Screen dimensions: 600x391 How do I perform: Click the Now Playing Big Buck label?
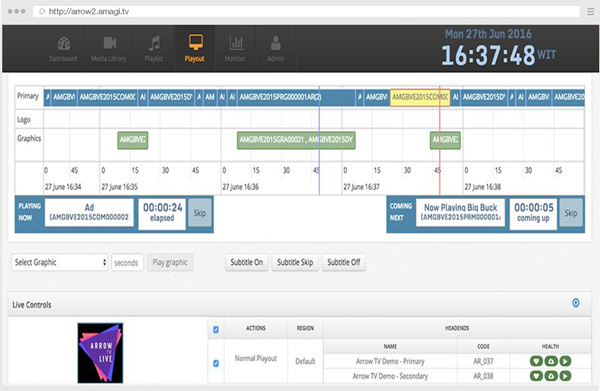(x=460, y=212)
